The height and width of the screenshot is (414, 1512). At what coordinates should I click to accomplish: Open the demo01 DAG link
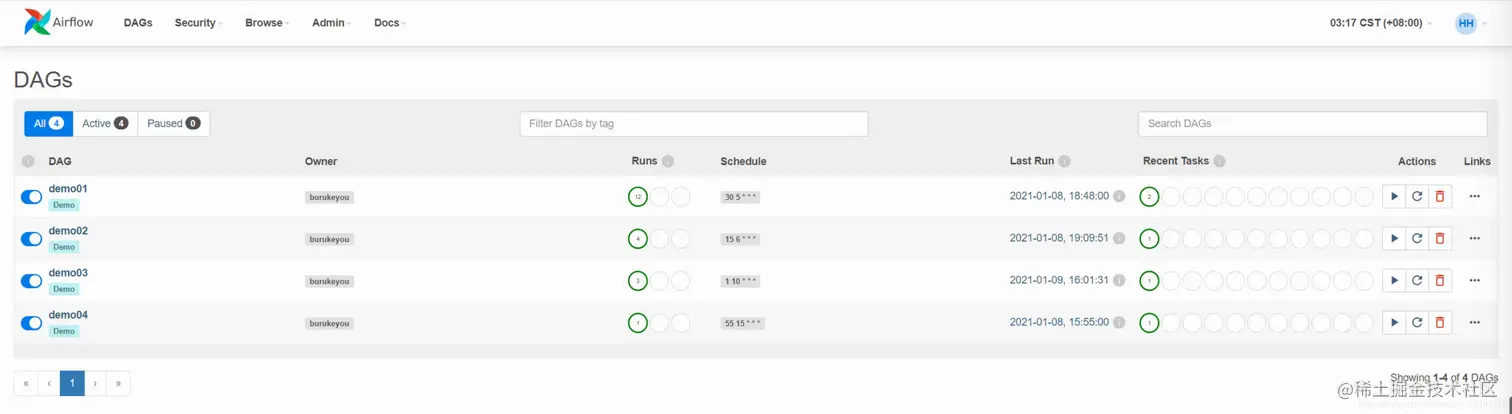(x=68, y=188)
